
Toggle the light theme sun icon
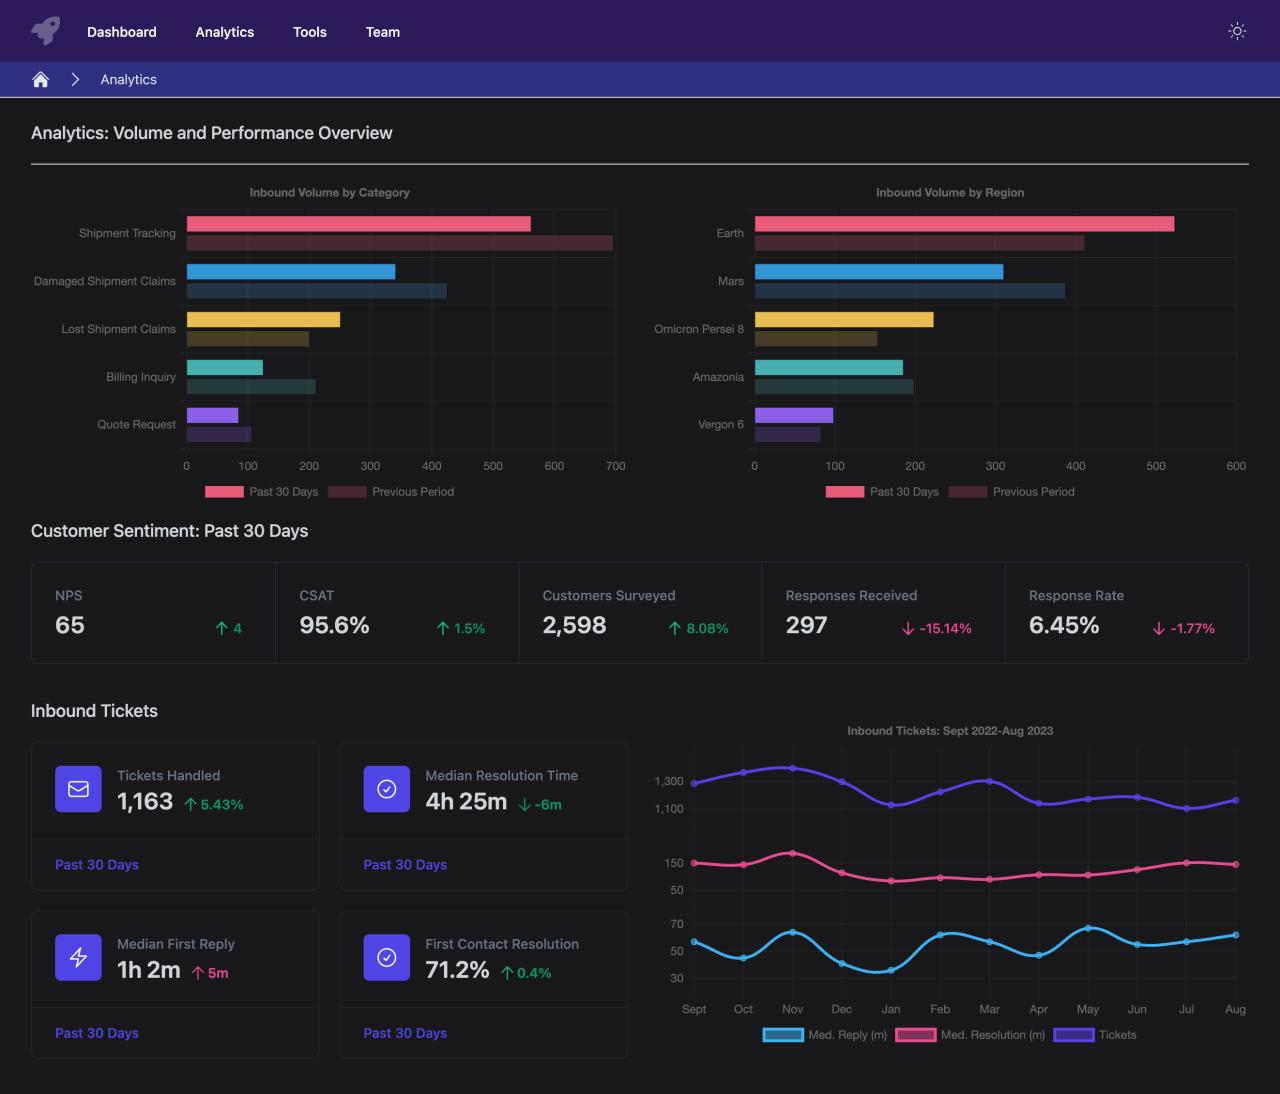point(1237,31)
